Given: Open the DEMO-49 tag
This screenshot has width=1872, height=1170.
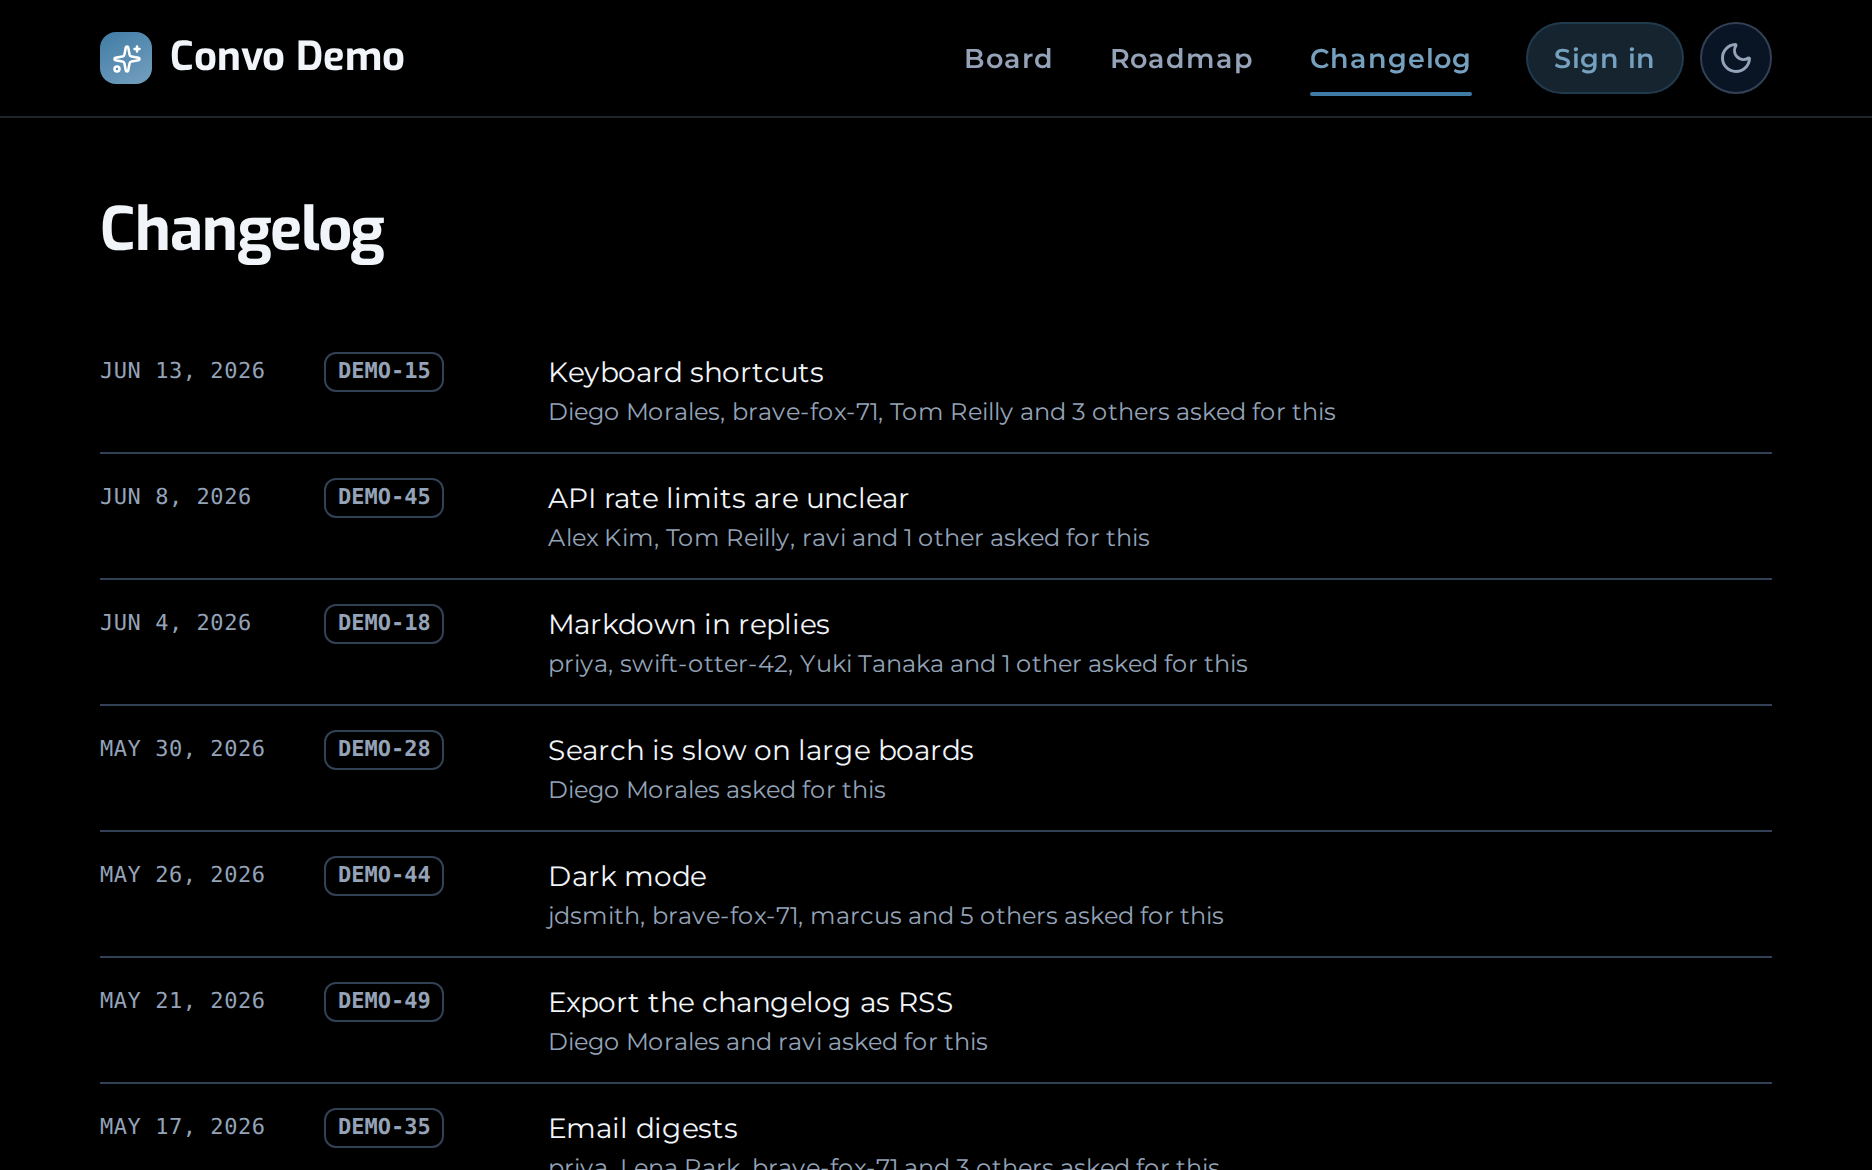Looking at the screenshot, I should tap(384, 1001).
